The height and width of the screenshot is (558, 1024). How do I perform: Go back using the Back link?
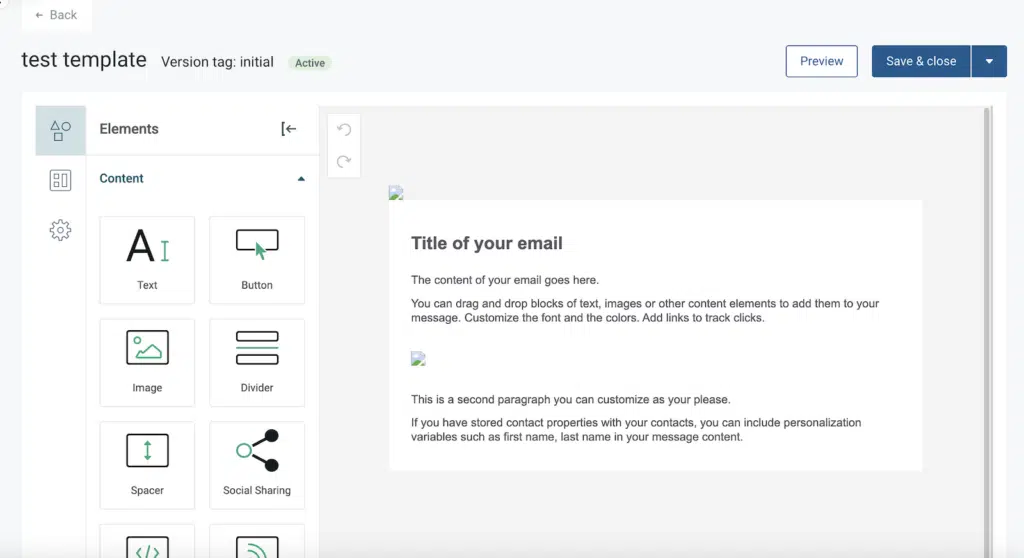click(56, 15)
